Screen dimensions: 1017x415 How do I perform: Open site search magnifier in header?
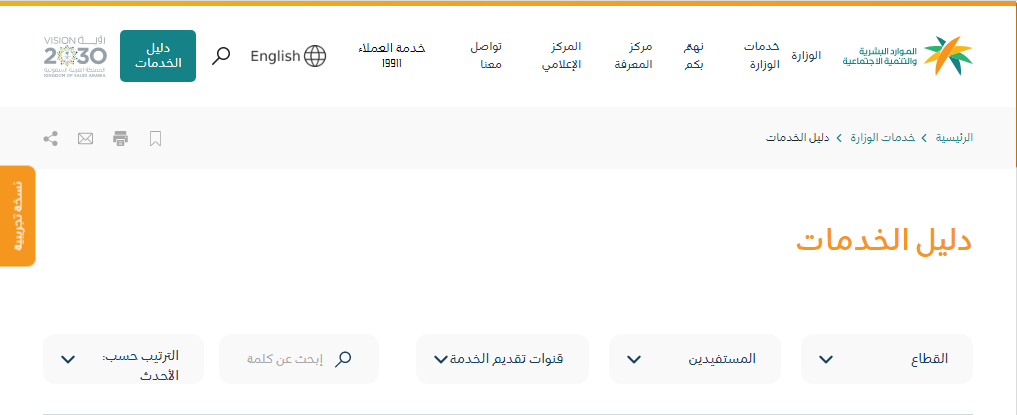pyautogui.click(x=222, y=56)
